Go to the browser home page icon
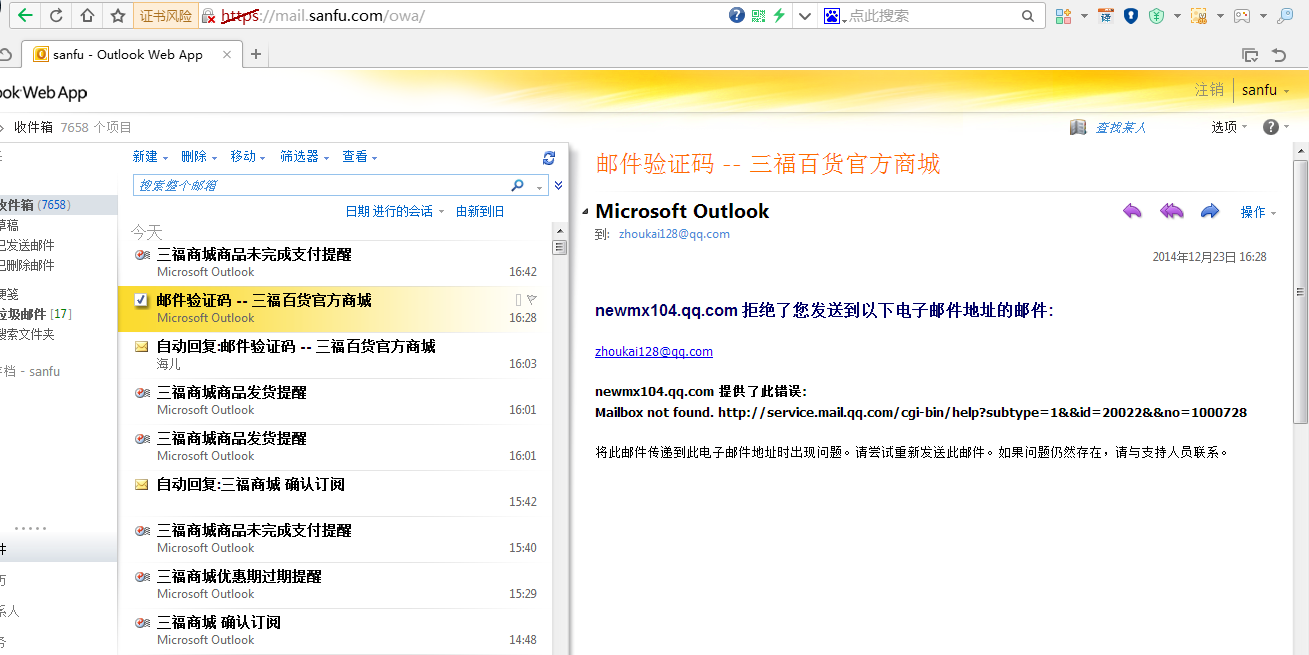The image size is (1309, 655). (87, 15)
